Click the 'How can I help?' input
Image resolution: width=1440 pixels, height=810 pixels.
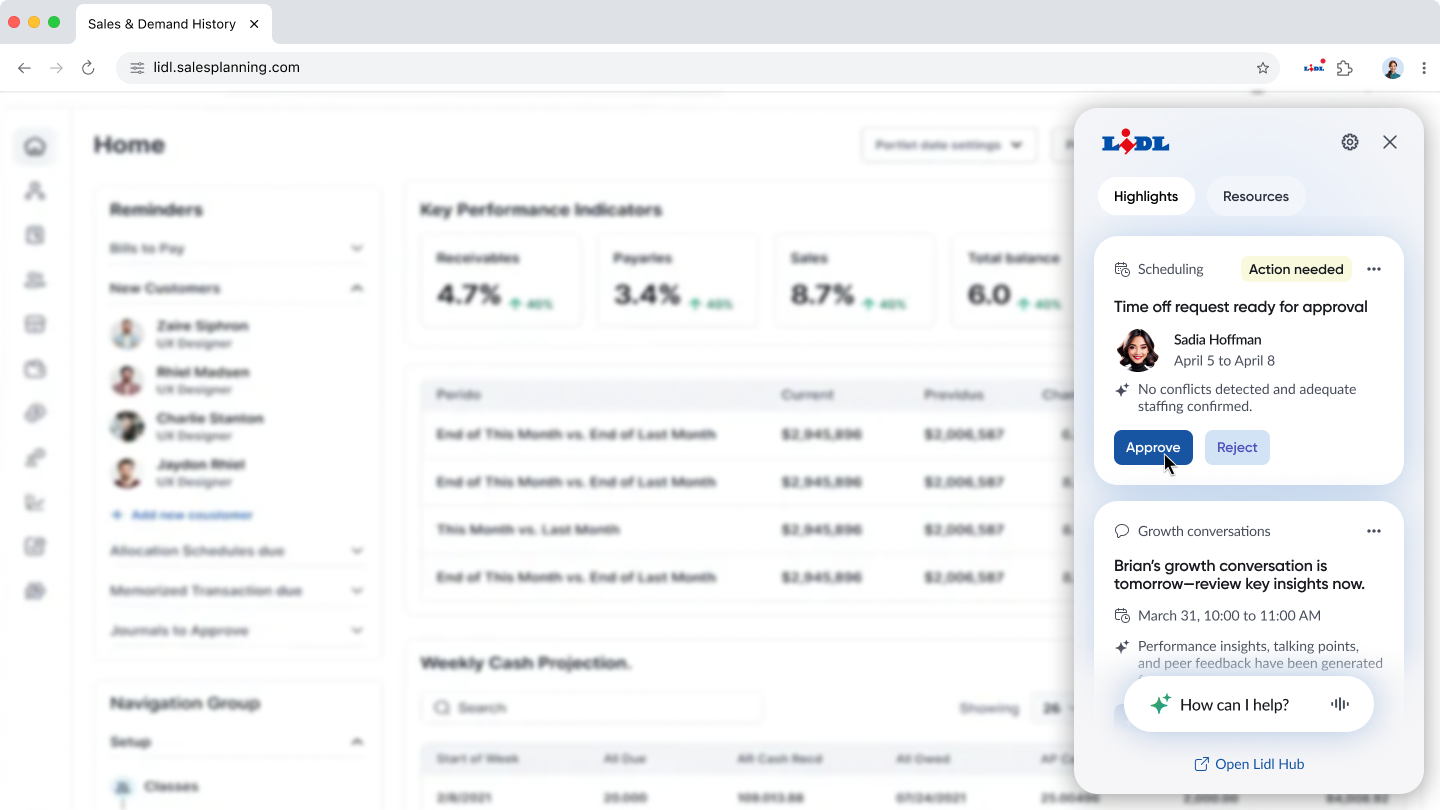1234,705
